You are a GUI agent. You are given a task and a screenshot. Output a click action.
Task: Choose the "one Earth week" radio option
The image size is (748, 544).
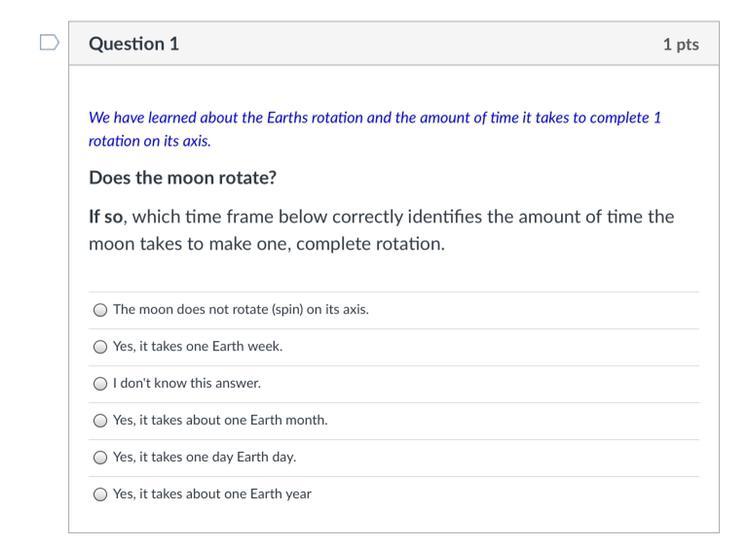tap(100, 347)
